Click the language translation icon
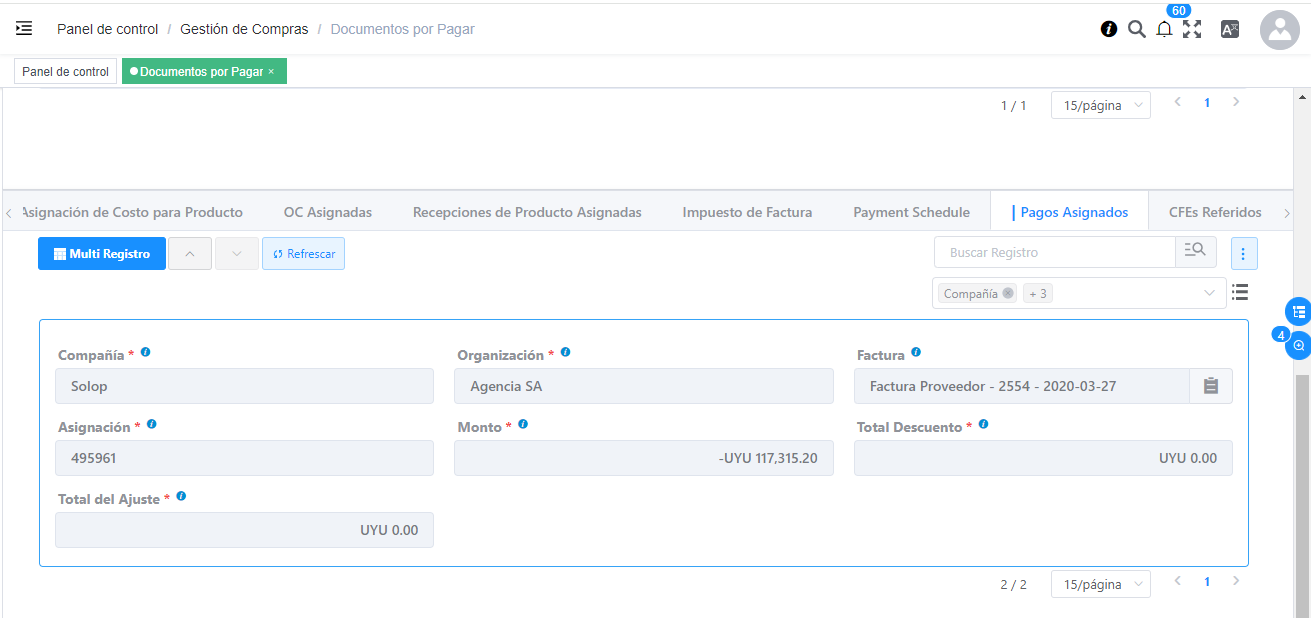Image resolution: width=1311 pixels, height=618 pixels. 1230,29
